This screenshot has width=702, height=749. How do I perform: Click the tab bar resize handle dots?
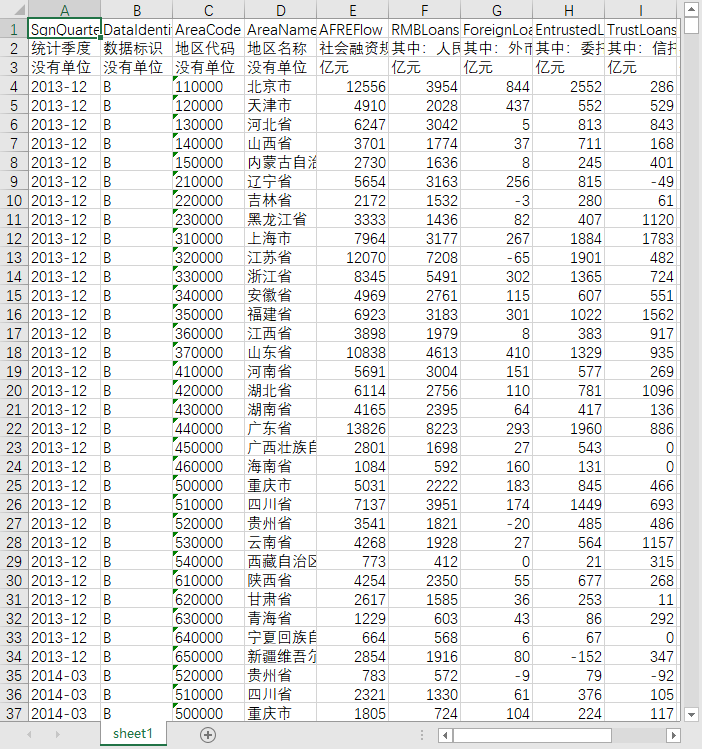(x=422, y=735)
